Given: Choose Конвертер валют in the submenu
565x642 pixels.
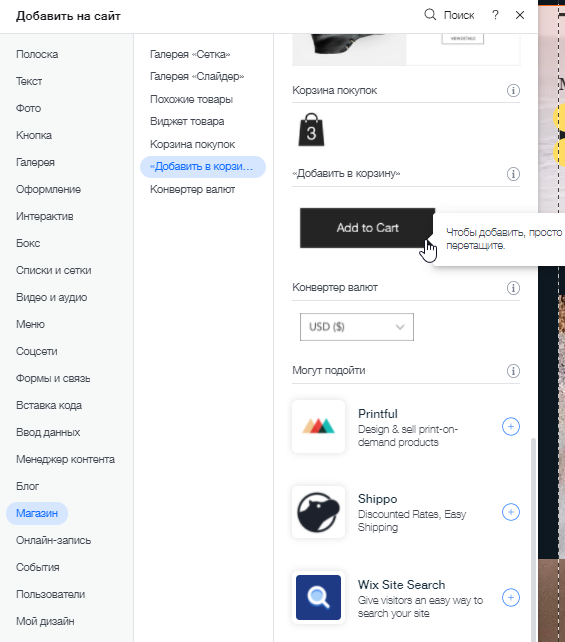Looking at the screenshot, I should click(x=192, y=190).
